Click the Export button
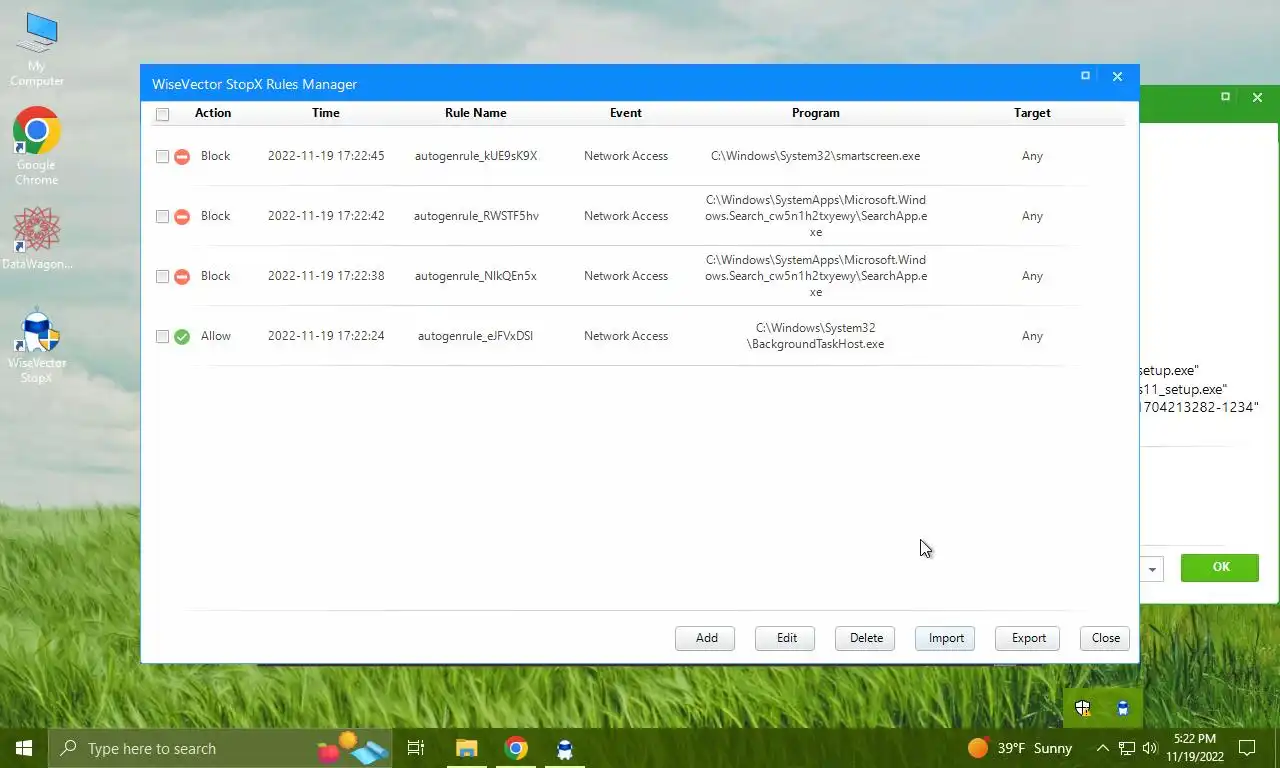This screenshot has height=768, width=1280. (x=1028, y=638)
